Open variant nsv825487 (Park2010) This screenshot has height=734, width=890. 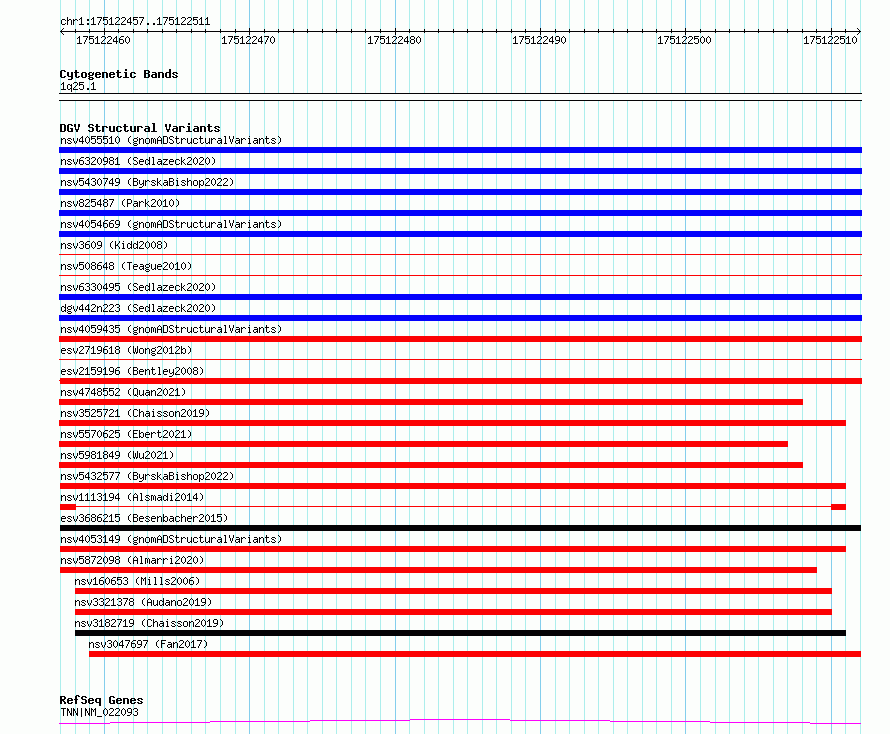tap(120, 203)
